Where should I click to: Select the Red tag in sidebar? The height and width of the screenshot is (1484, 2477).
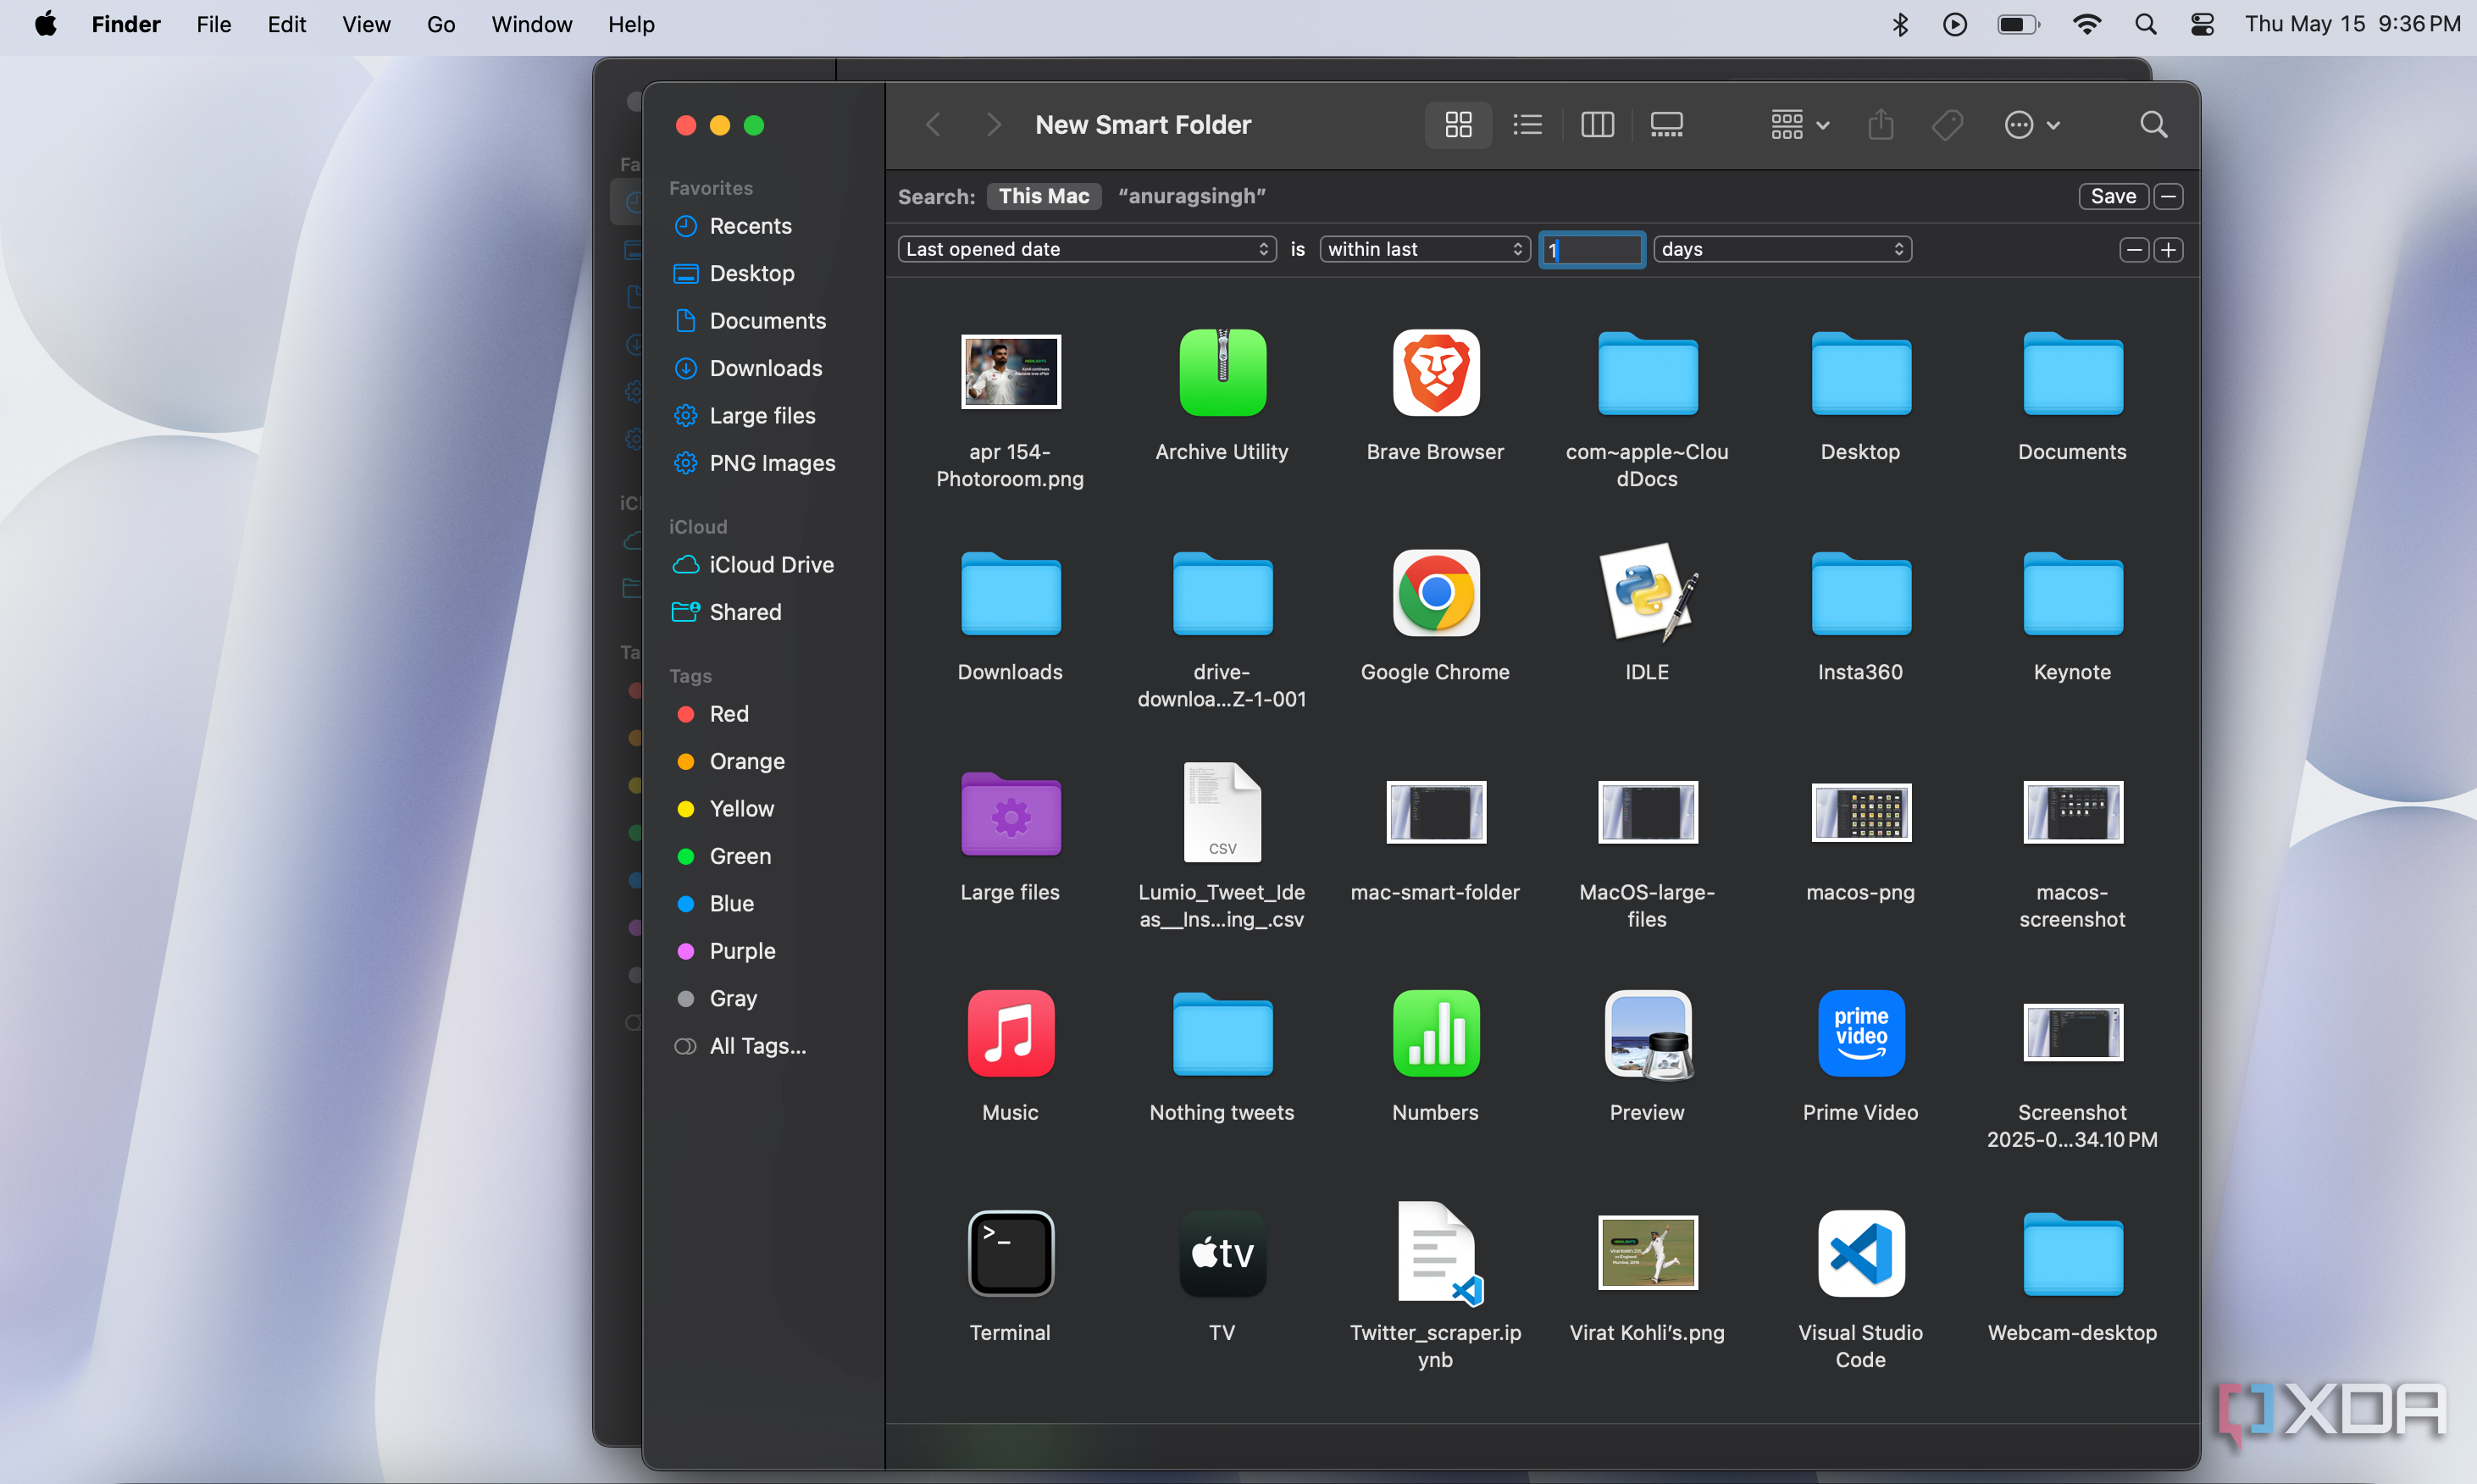pos(729,713)
